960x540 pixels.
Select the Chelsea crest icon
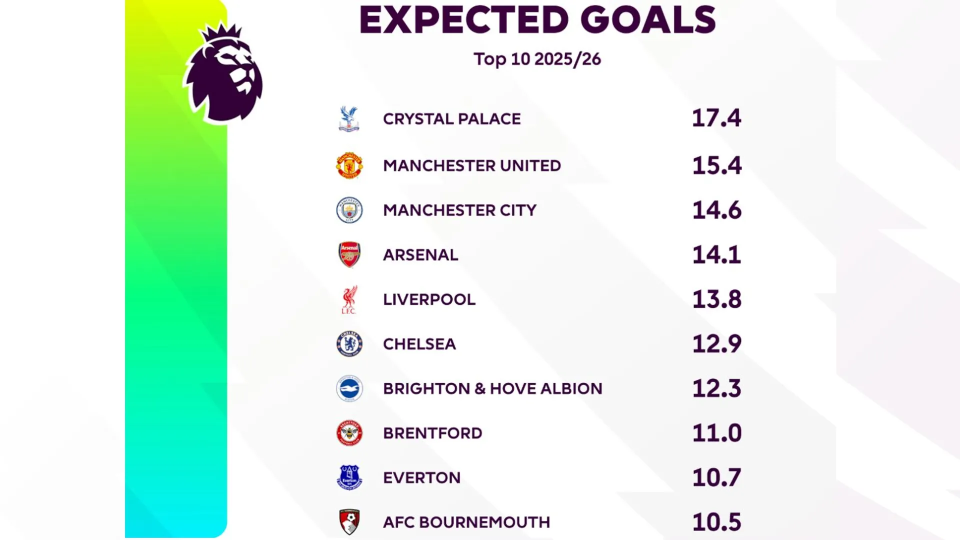point(349,344)
